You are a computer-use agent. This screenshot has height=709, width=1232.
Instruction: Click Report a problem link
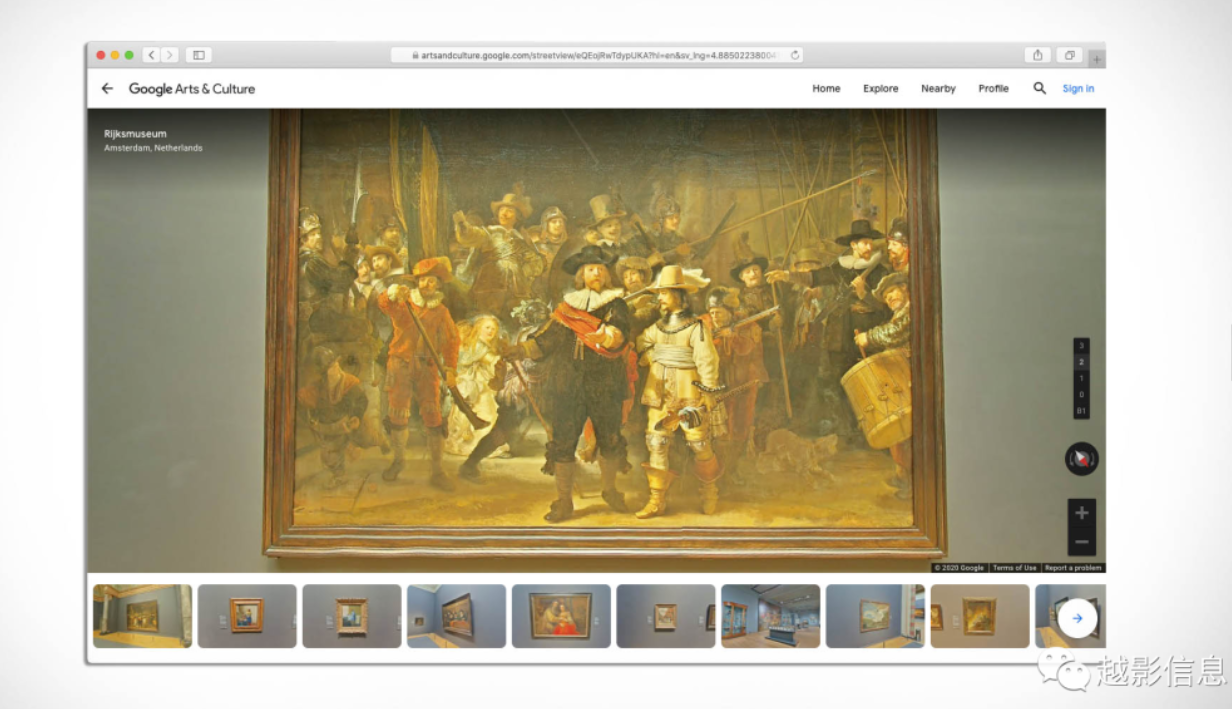coord(1073,568)
